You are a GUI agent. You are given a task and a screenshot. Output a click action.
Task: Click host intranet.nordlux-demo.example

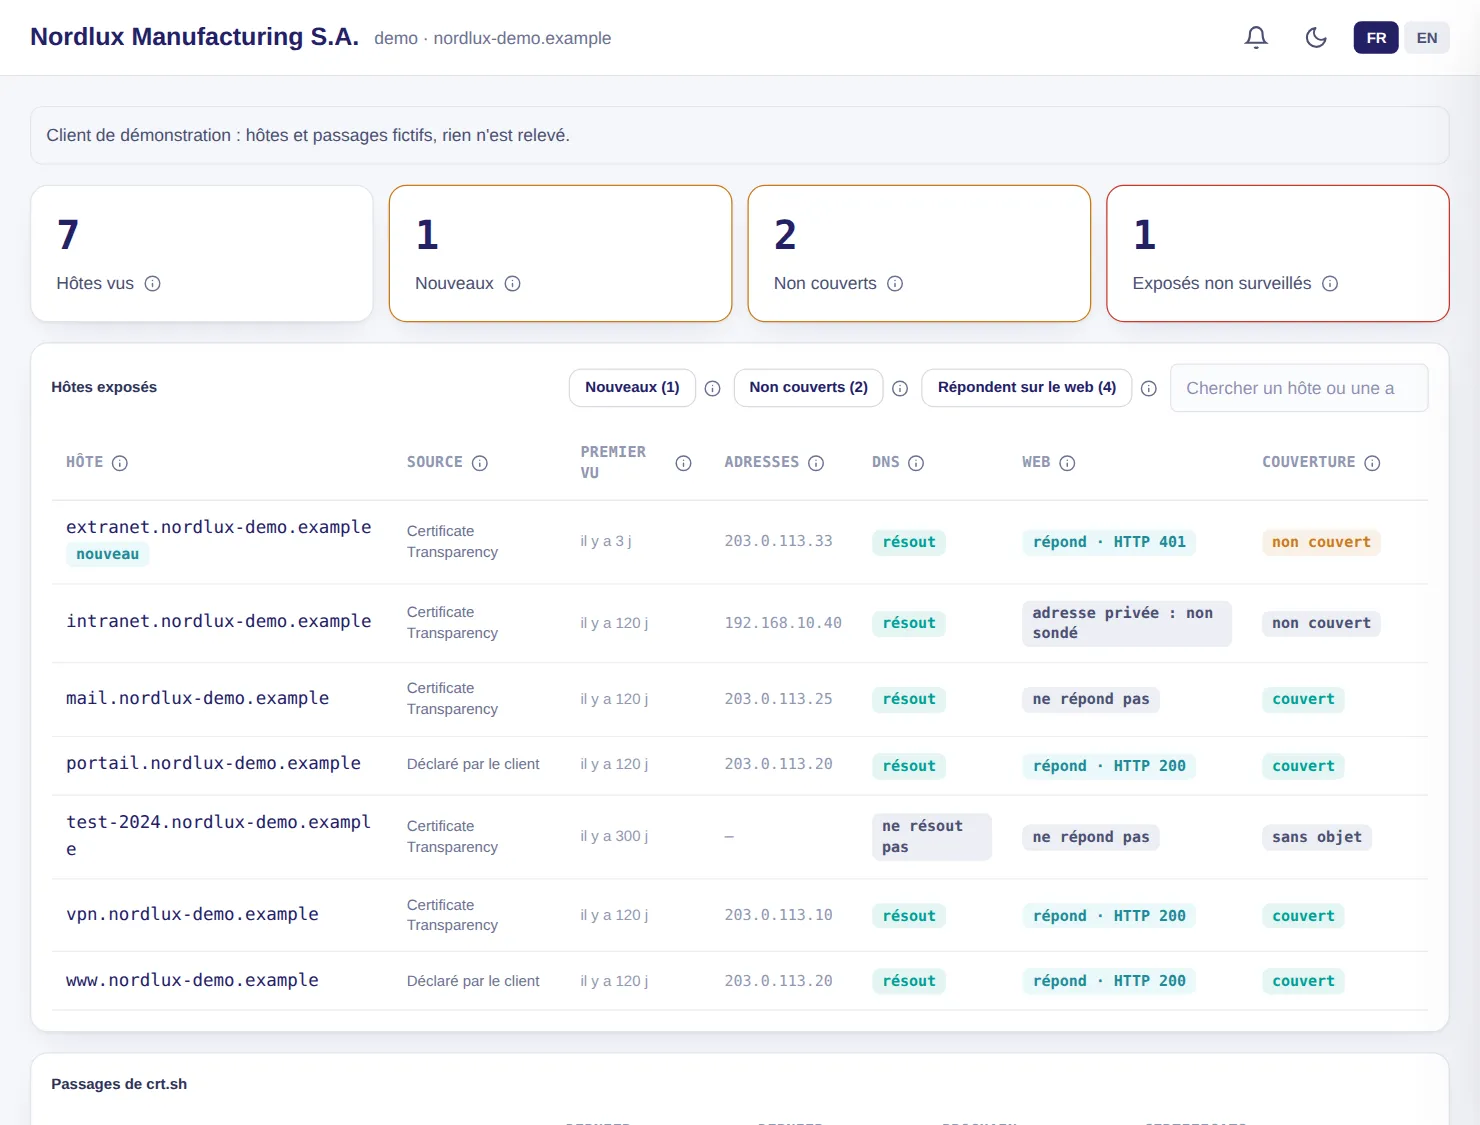218,621
